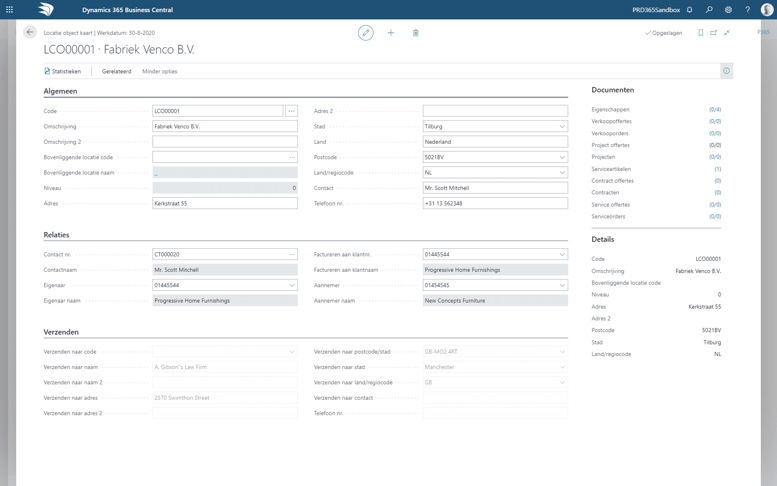777x486 pixels.
Task: Expand the Factureren aan klantnr. dropdown
Action: pyautogui.click(x=562, y=254)
